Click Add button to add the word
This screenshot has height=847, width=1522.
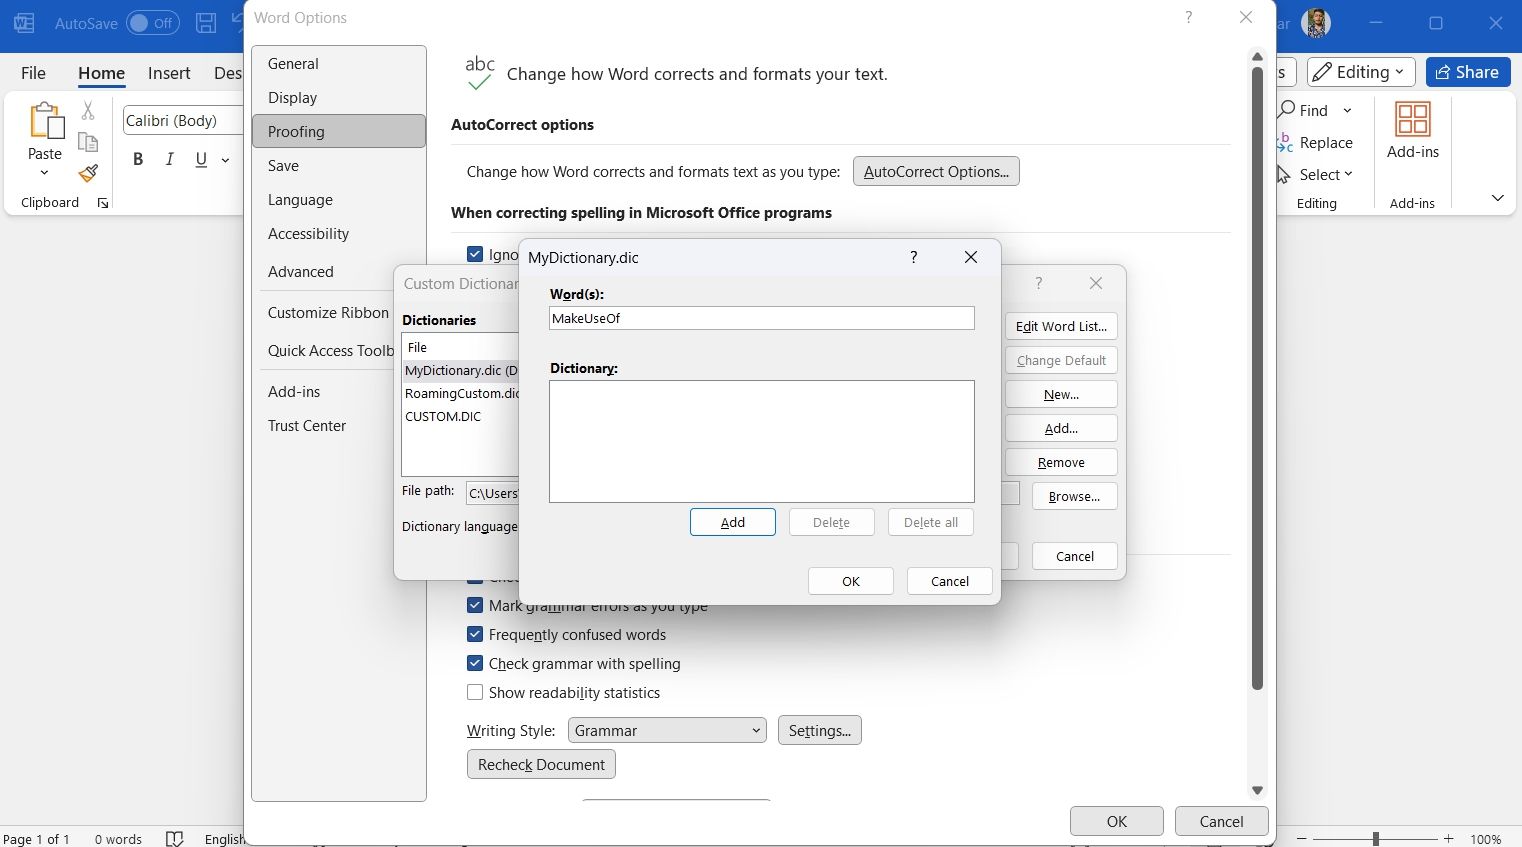tap(732, 522)
